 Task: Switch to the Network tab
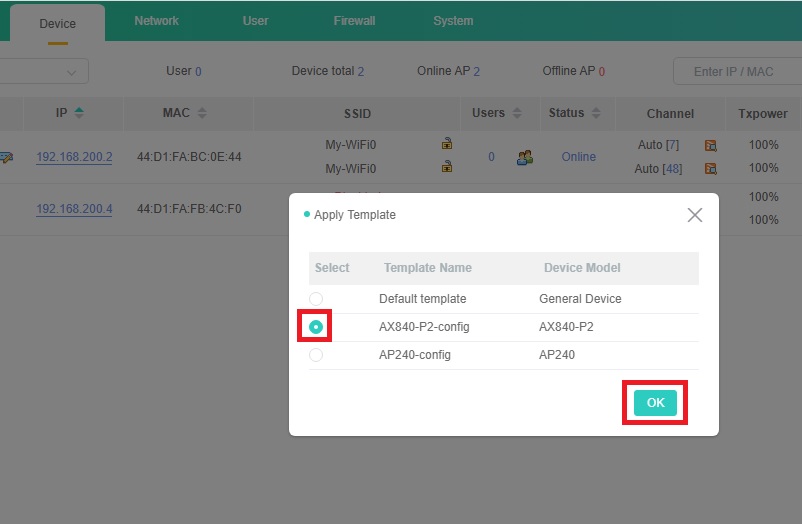click(156, 21)
